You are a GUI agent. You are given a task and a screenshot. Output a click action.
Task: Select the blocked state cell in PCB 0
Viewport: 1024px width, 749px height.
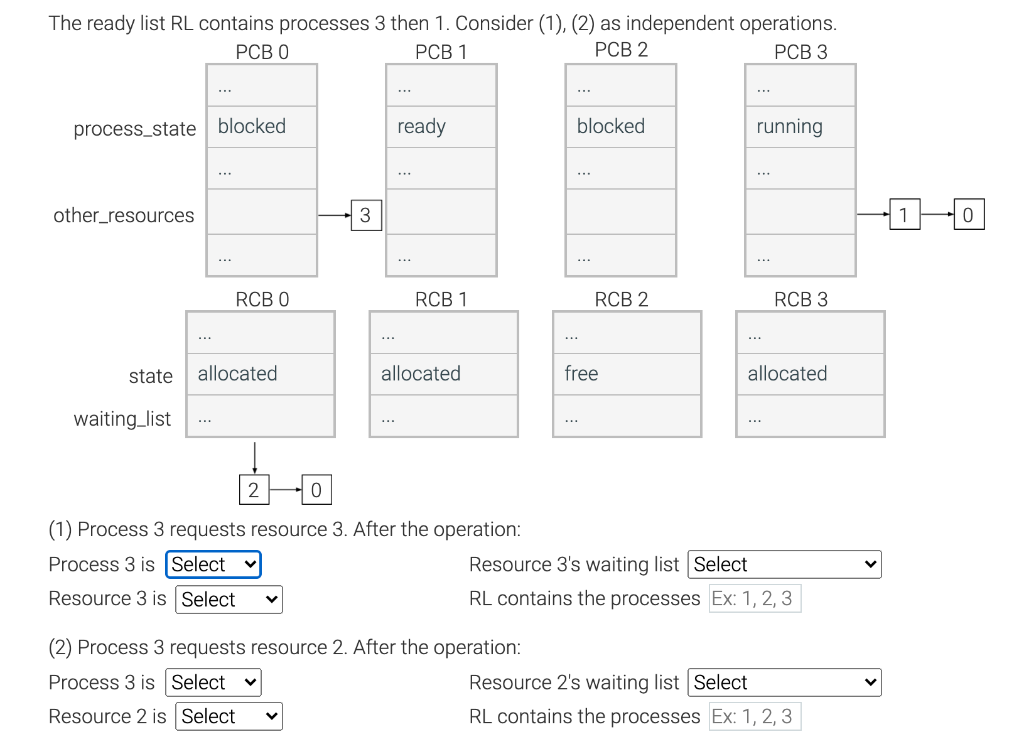click(x=261, y=127)
